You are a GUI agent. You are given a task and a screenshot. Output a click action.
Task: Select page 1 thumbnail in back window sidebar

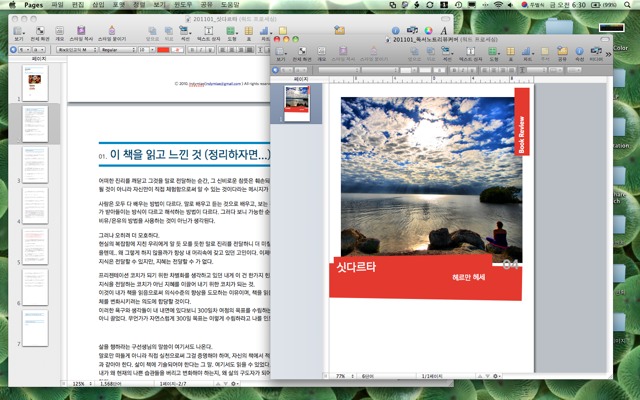point(35,83)
